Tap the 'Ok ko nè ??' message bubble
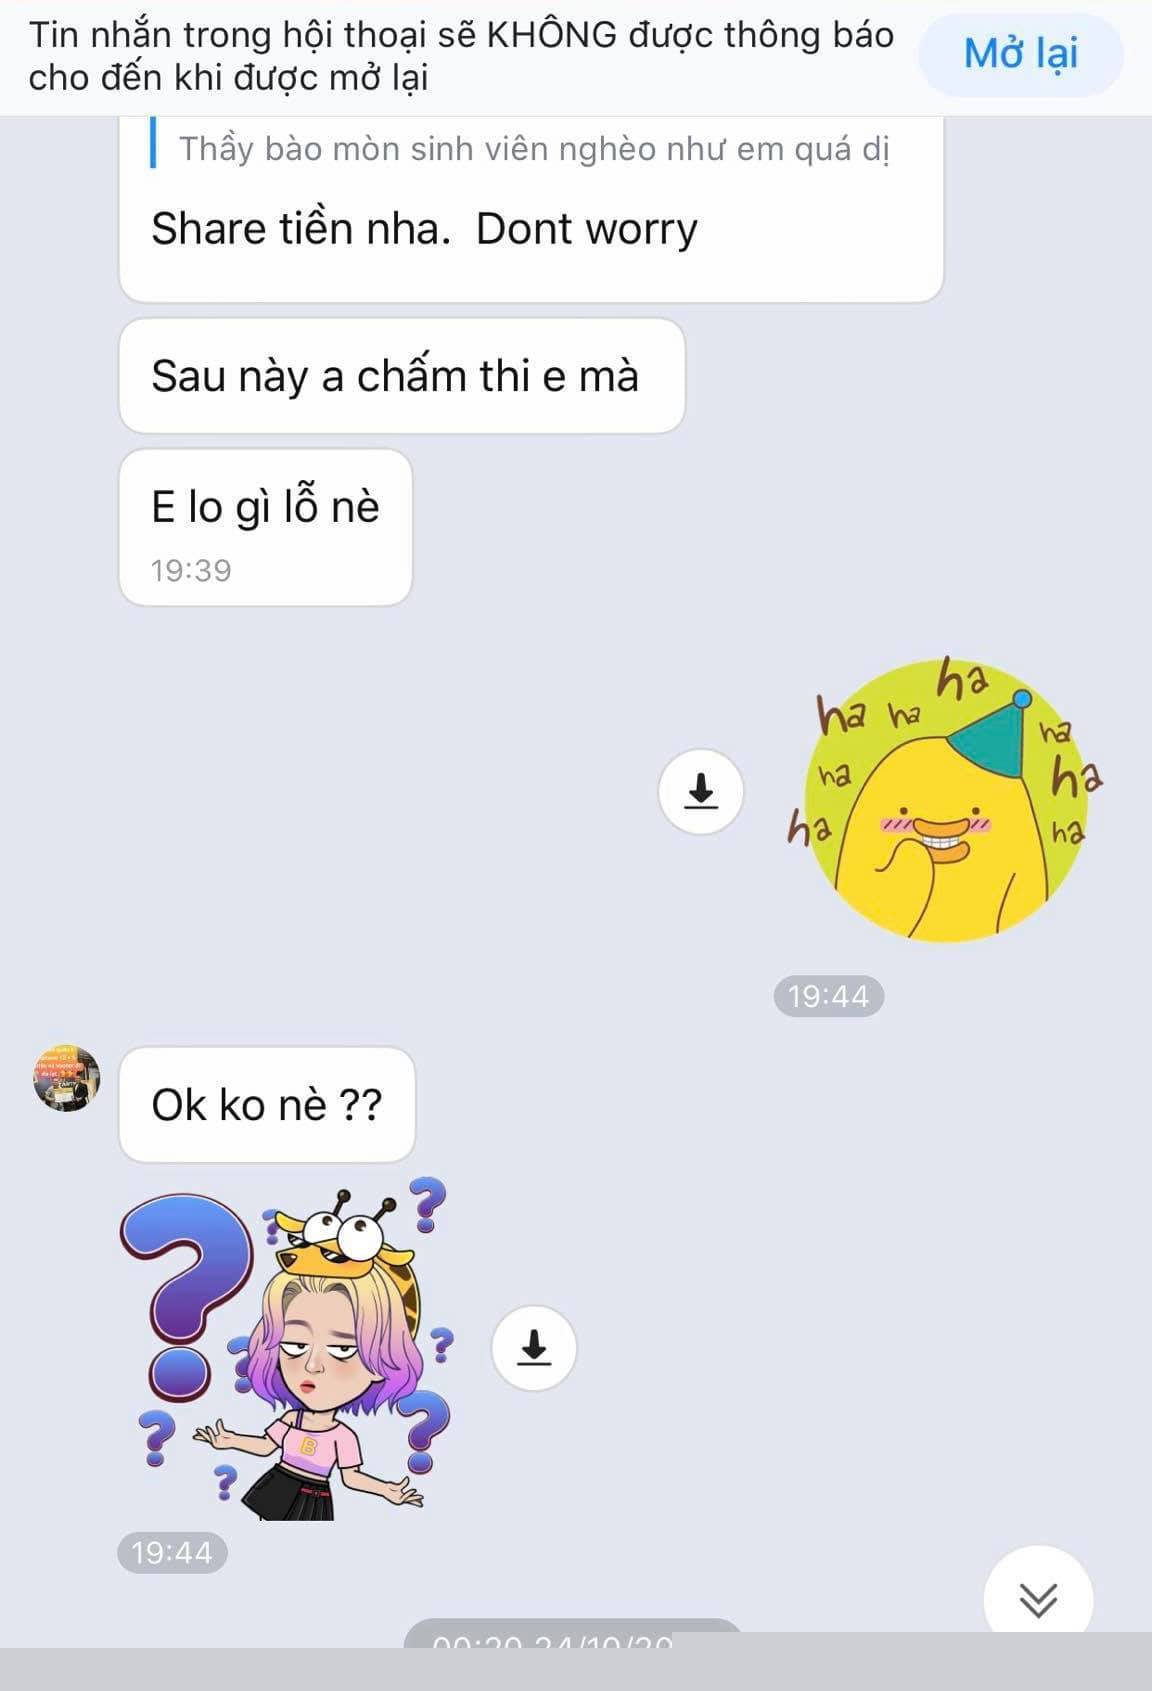 [267, 1104]
